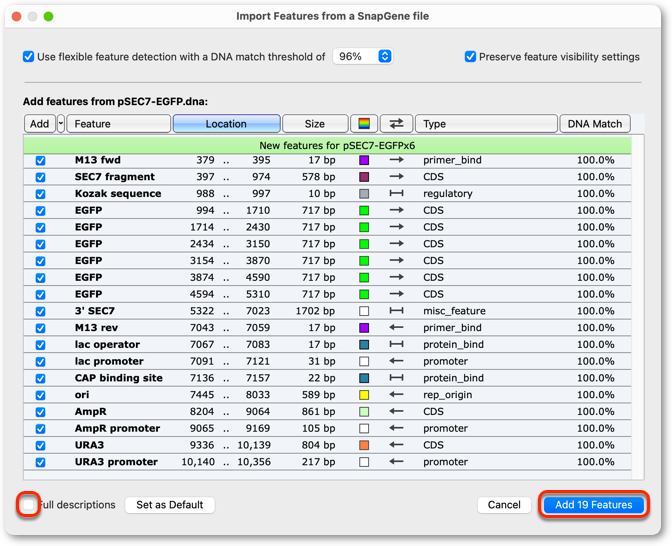Viewport: 672px width, 546px height.
Task: Sort by Location column header
Action: (226, 124)
